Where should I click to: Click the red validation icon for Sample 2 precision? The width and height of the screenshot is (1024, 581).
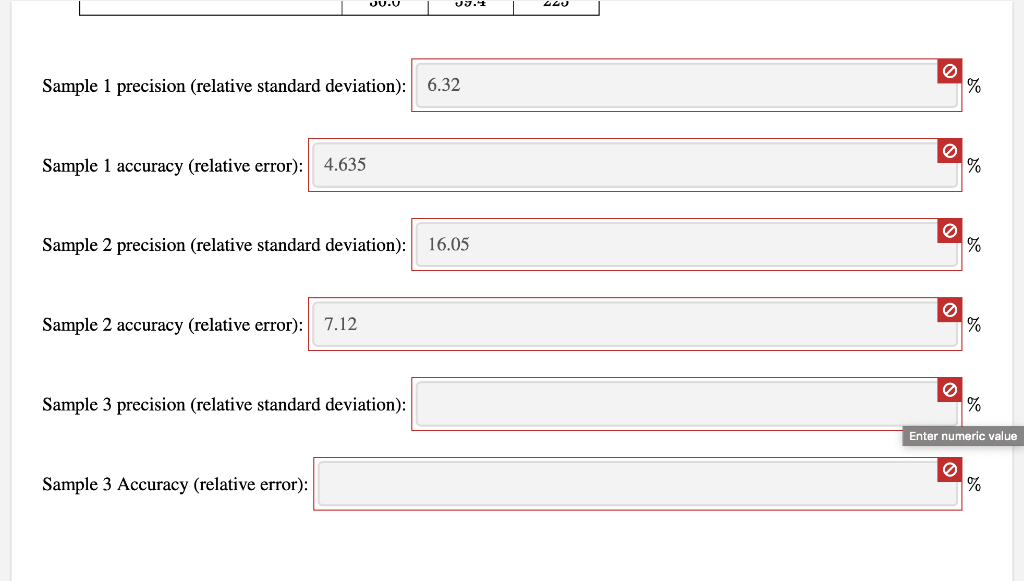(x=949, y=230)
